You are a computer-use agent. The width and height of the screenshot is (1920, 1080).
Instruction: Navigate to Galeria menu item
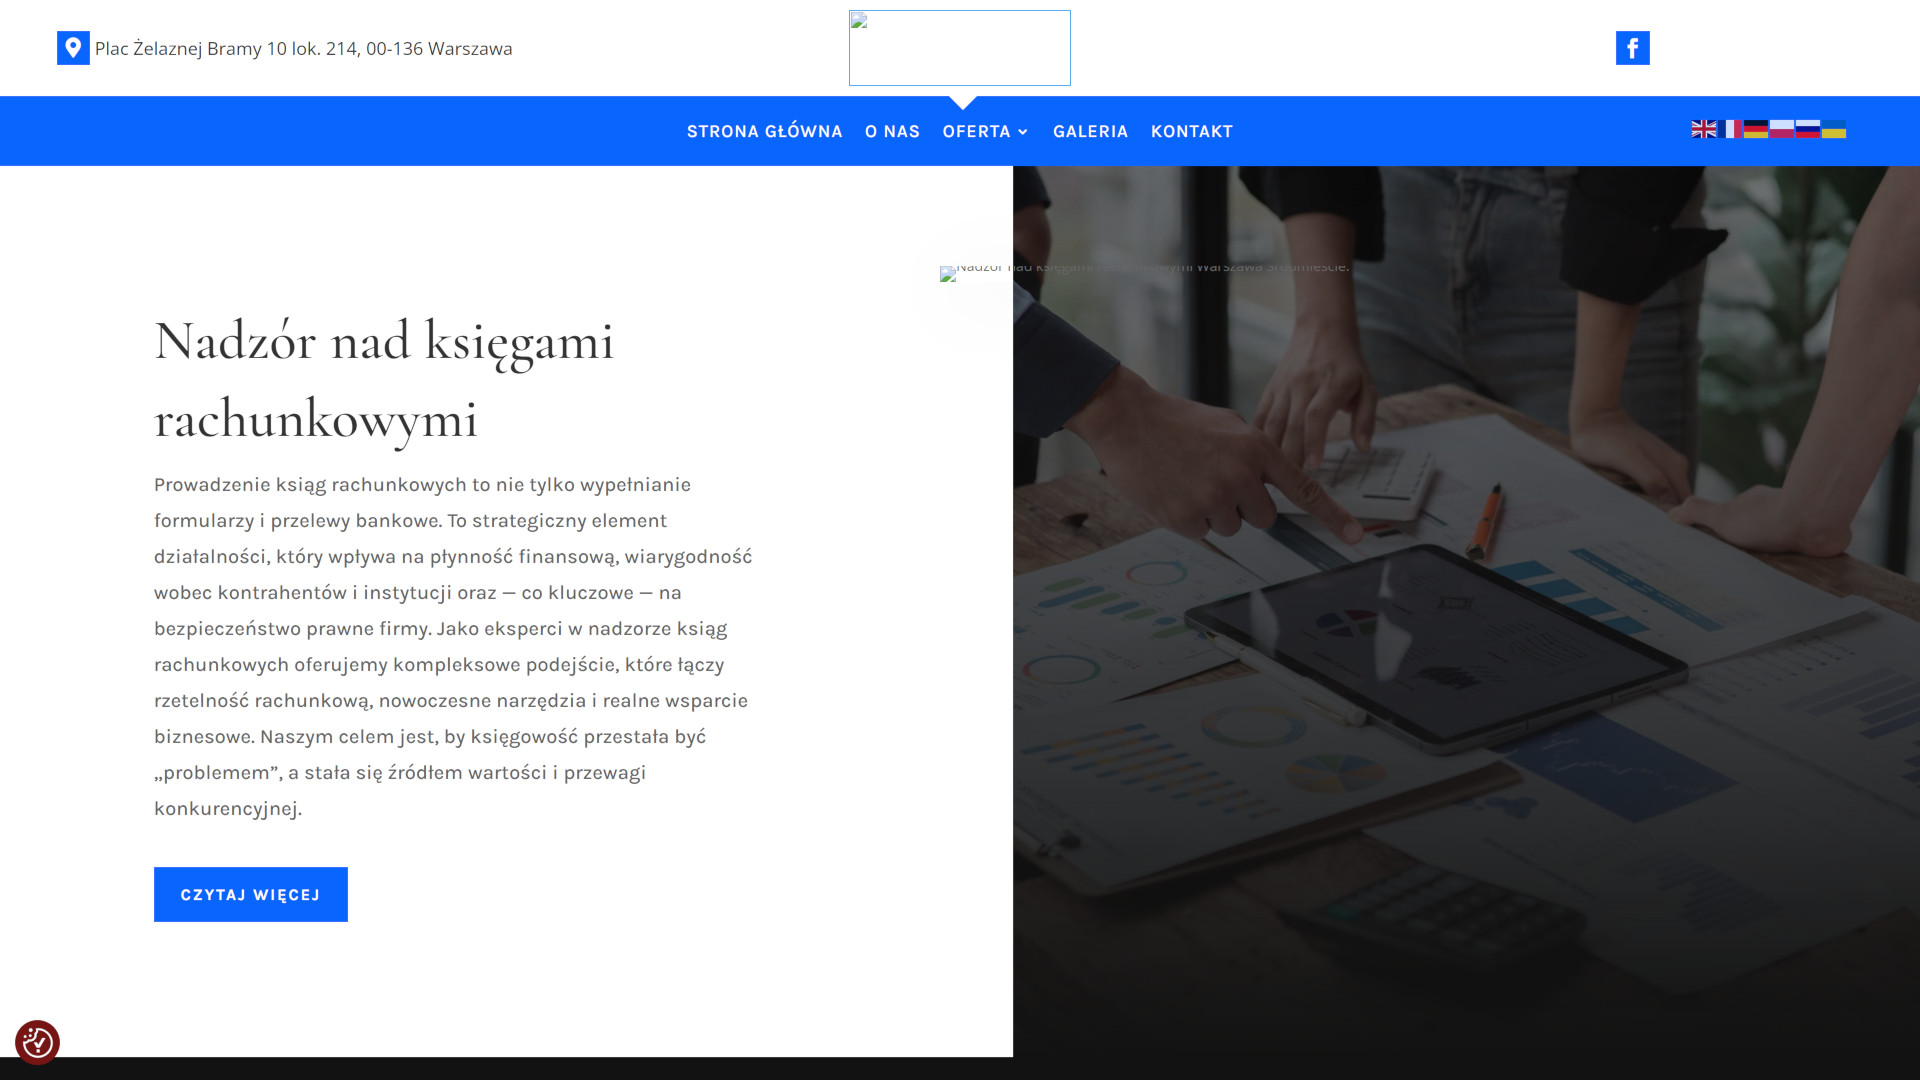coord(1090,131)
